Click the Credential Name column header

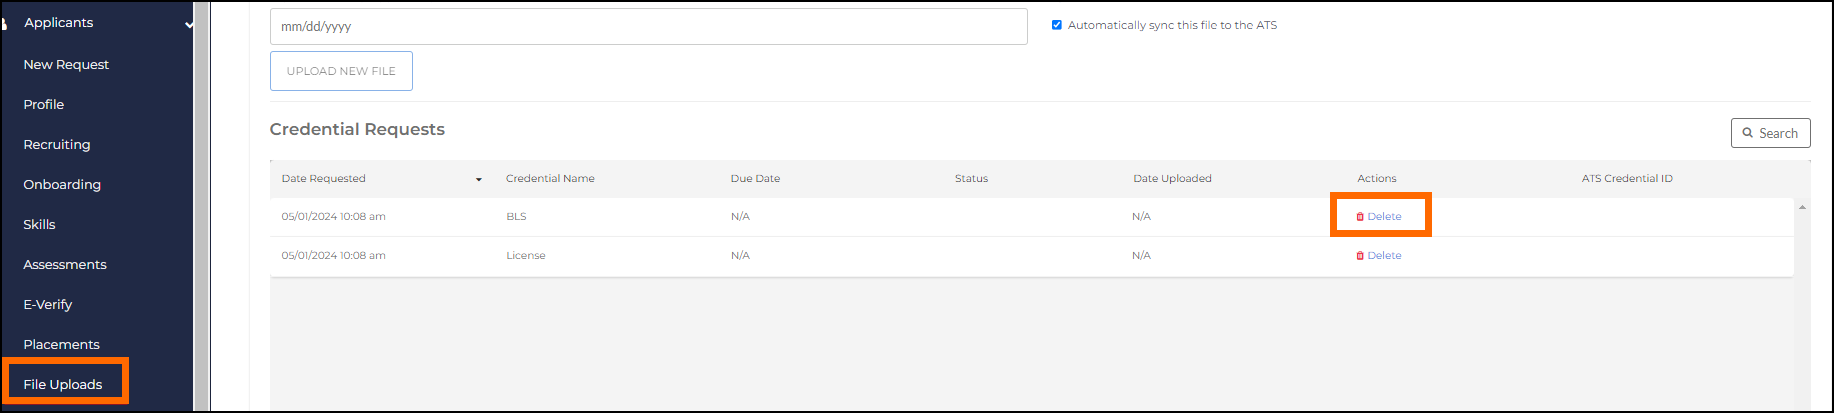tap(550, 179)
